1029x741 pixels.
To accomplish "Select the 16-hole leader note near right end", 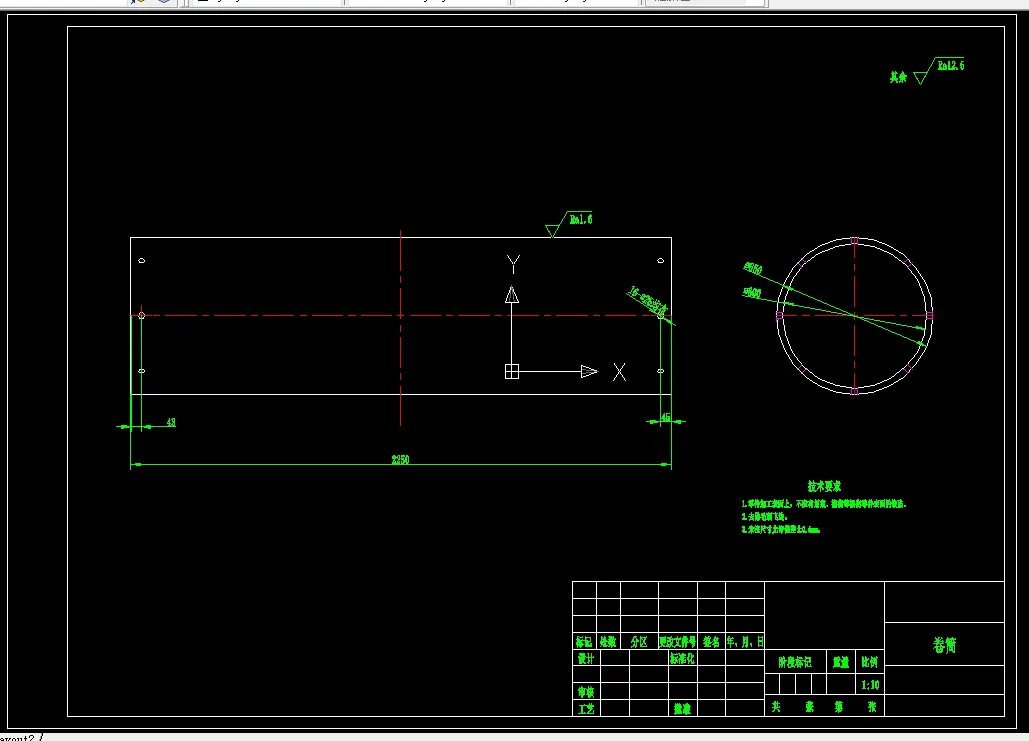I will click(x=648, y=300).
